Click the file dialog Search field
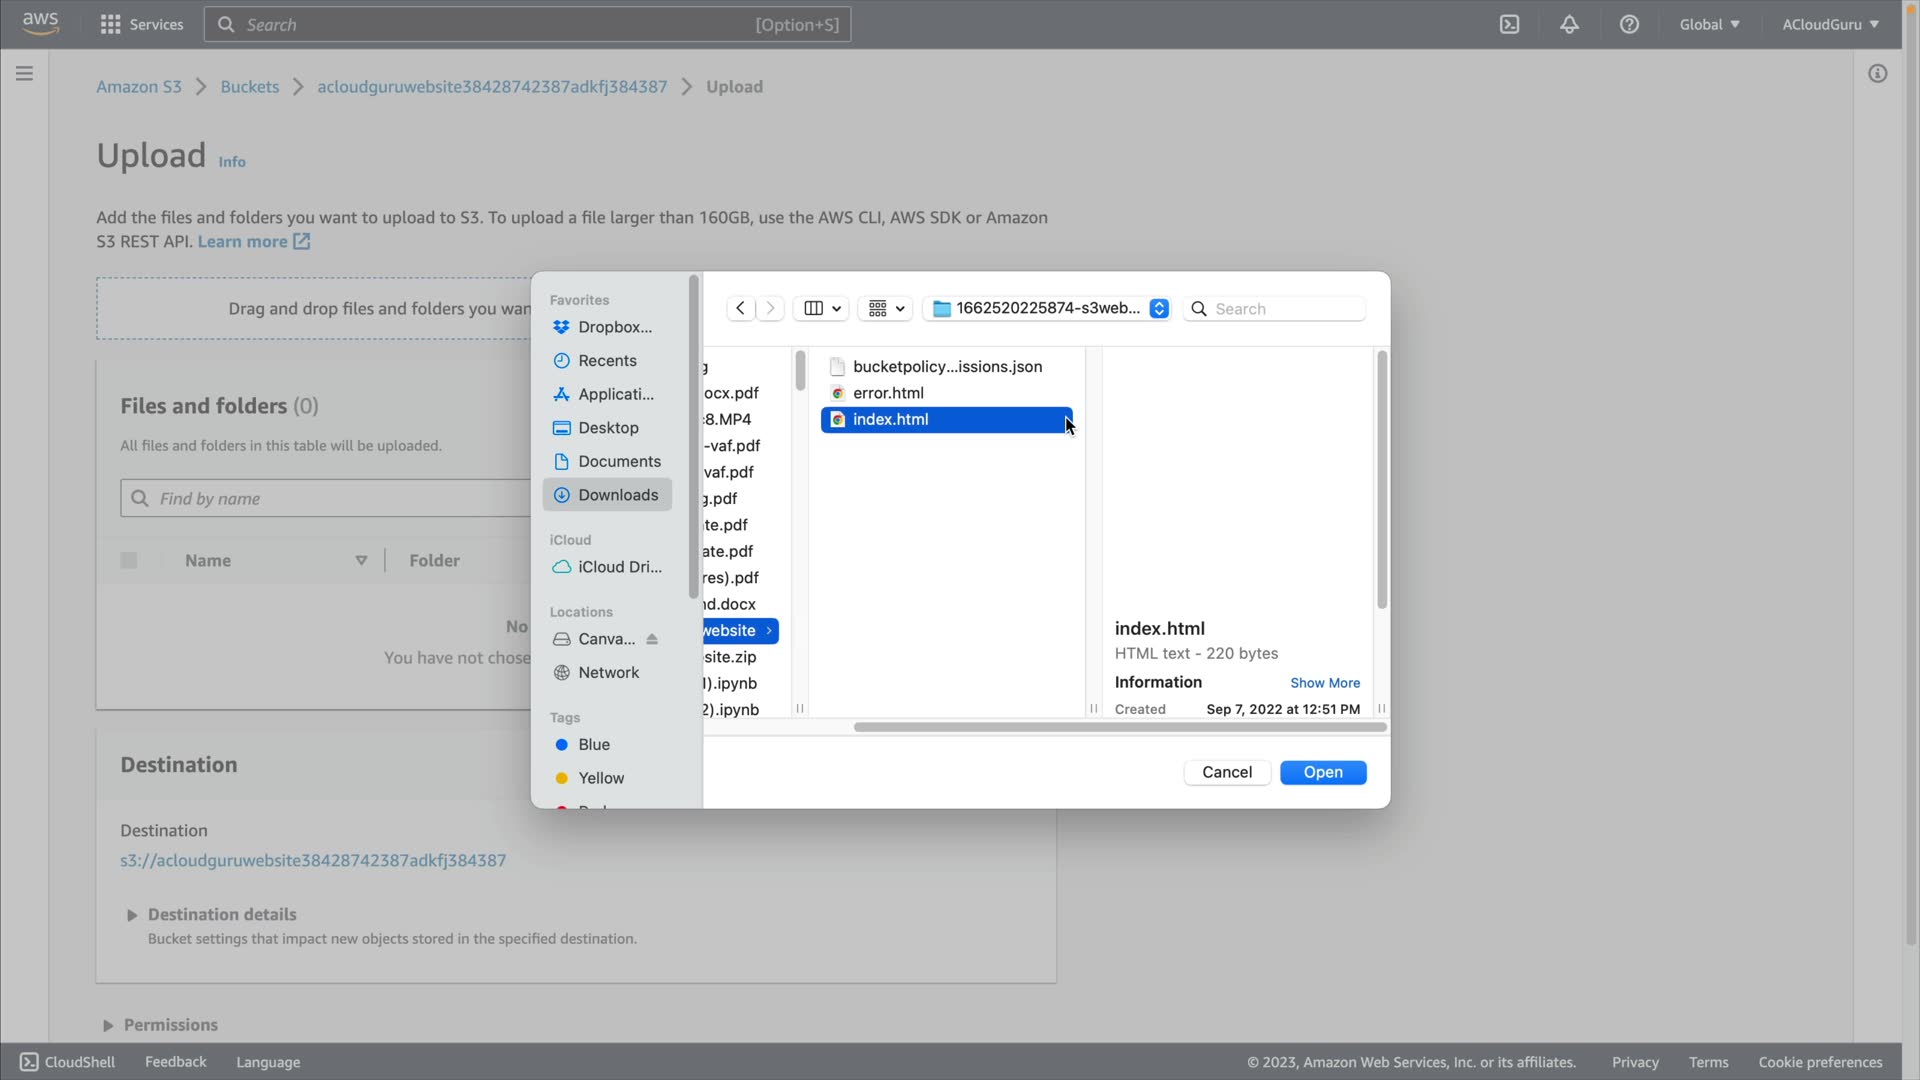1920x1080 pixels. tap(1285, 308)
